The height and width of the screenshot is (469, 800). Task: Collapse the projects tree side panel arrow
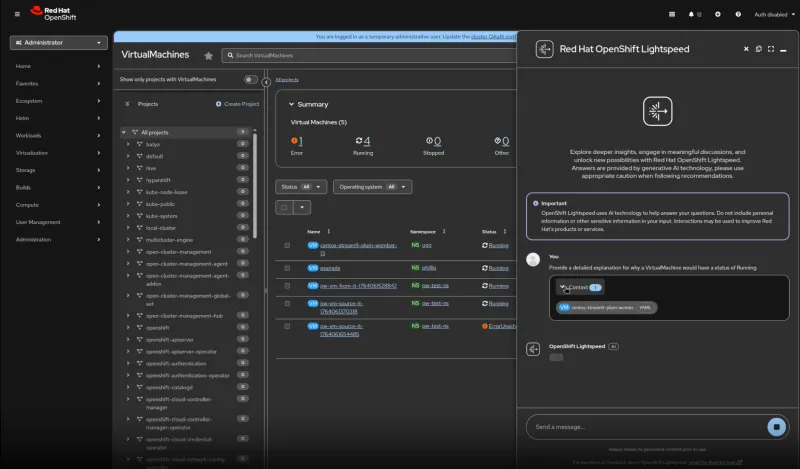click(x=266, y=82)
